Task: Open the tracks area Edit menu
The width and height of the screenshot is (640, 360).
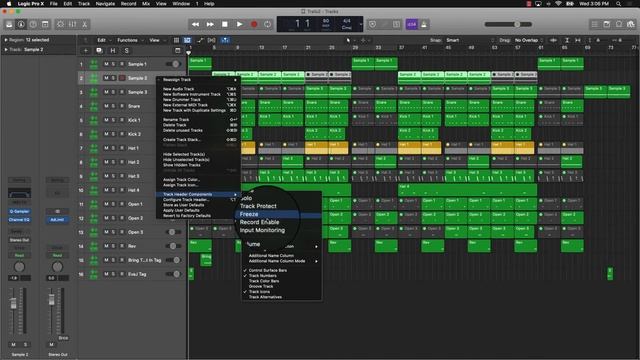Action: tap(103, 40)
